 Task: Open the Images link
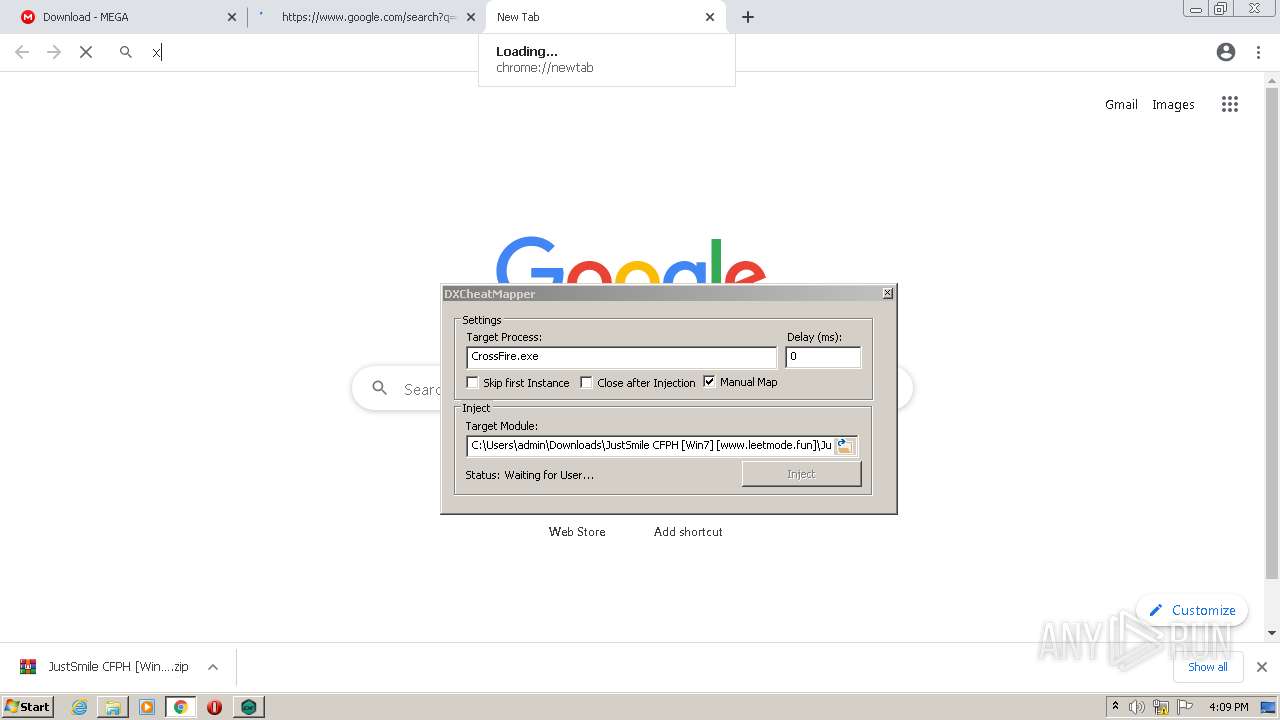click(x=1173, y=104)
